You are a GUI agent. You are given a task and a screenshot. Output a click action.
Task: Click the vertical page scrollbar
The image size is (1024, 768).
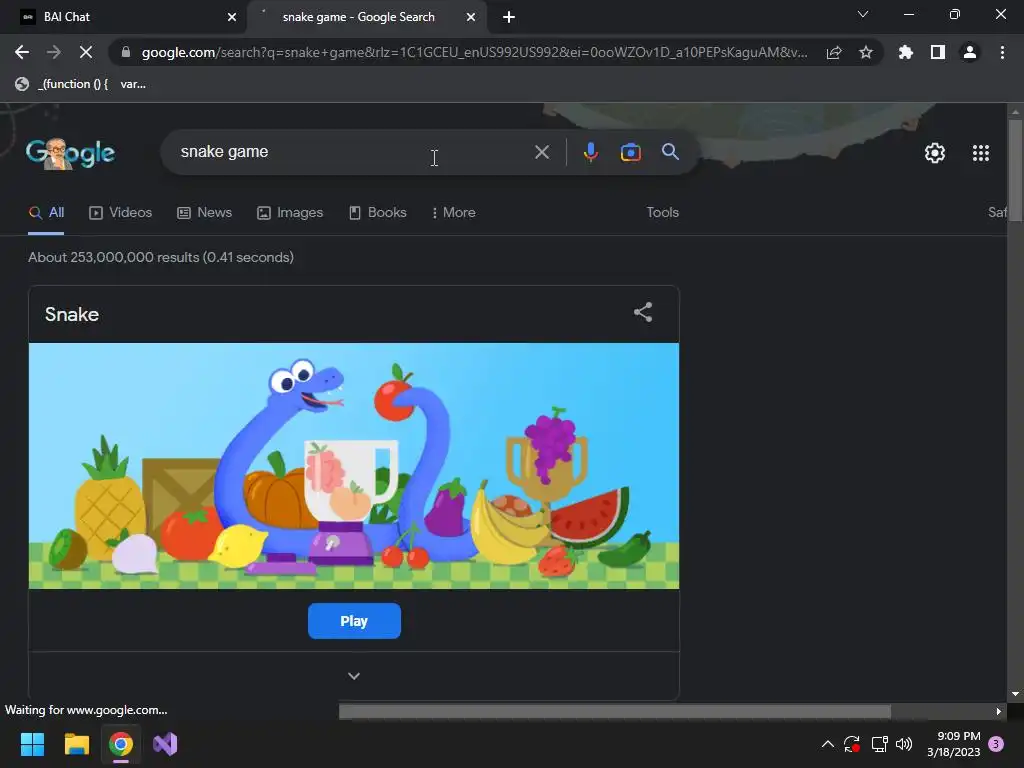click(x=1015, y=171)
